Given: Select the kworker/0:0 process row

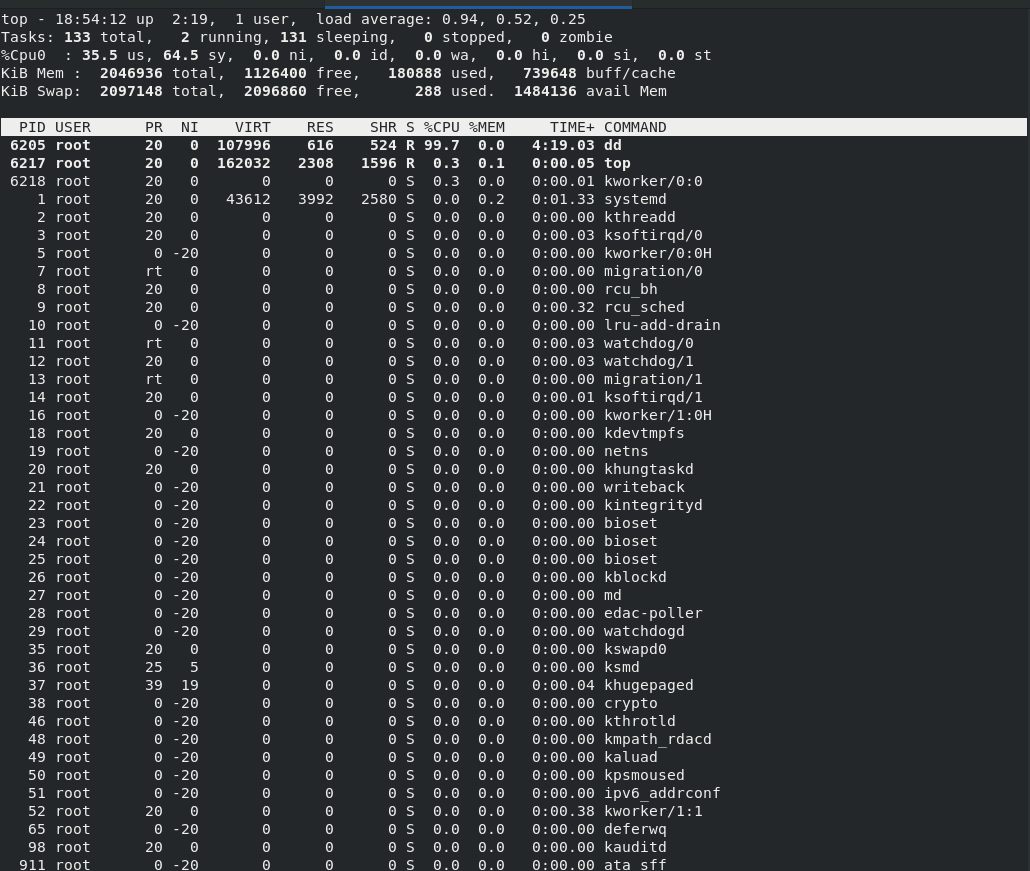Looking at the screenshot, I should pyautogui.click(x=514, y=181).
